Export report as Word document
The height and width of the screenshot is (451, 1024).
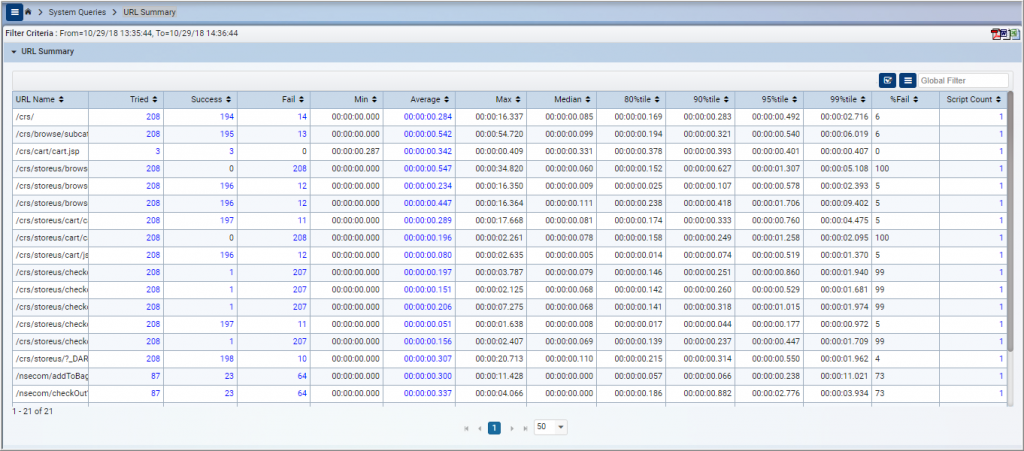tap(1006, 35)
